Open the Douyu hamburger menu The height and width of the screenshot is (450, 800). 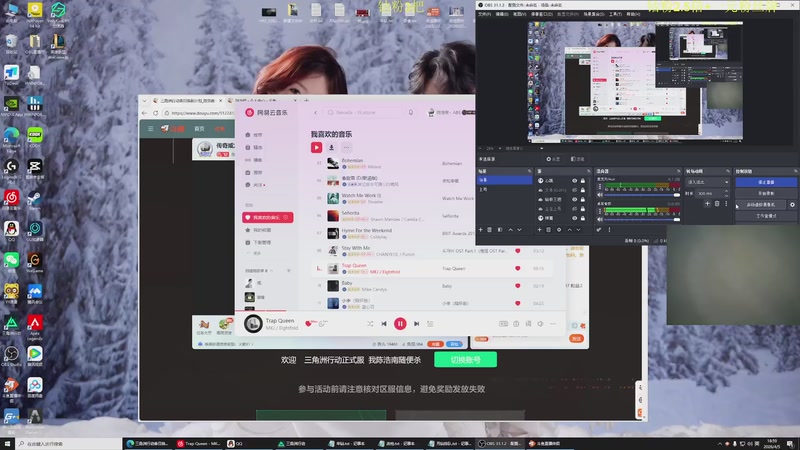point(151,129)
